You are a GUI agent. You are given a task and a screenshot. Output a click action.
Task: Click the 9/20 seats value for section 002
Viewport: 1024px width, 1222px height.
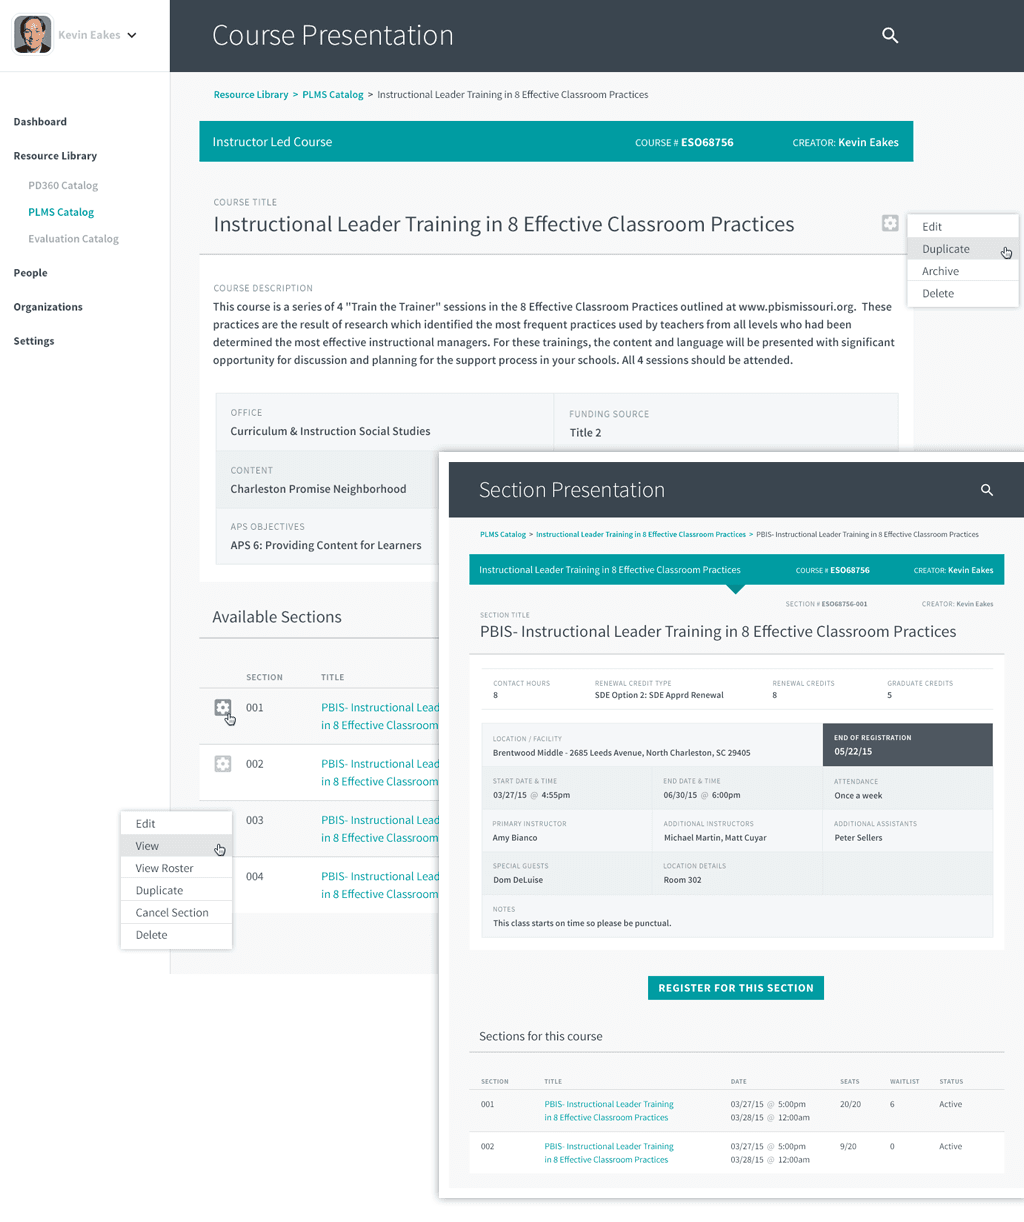(x=848, y=1147)
